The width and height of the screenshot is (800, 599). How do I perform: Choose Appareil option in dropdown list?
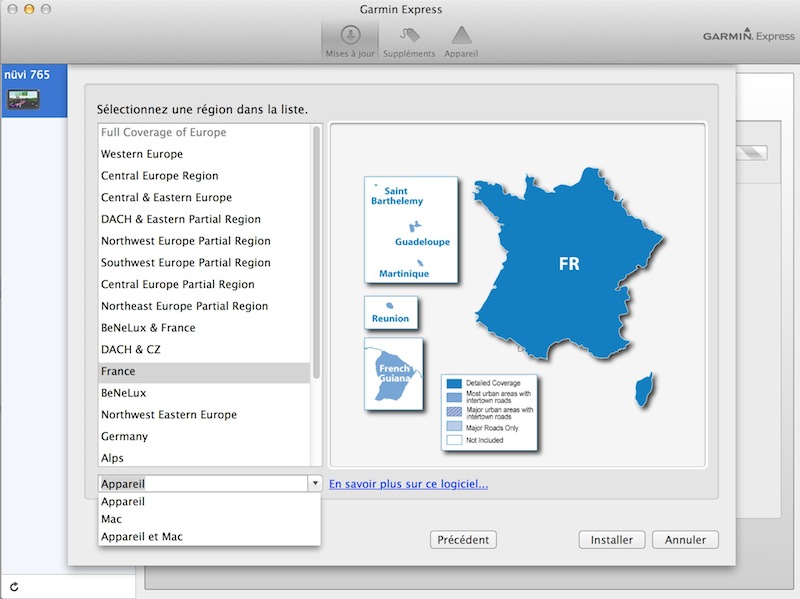[x=209, y=502]
